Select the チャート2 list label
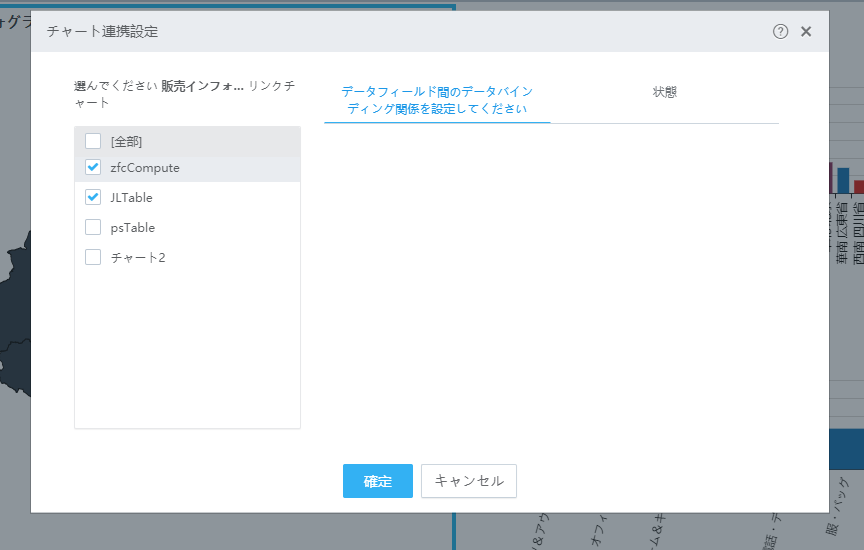The height and width of the screenshot is (550, 864). pyautogui.click(x=138, y=257)
